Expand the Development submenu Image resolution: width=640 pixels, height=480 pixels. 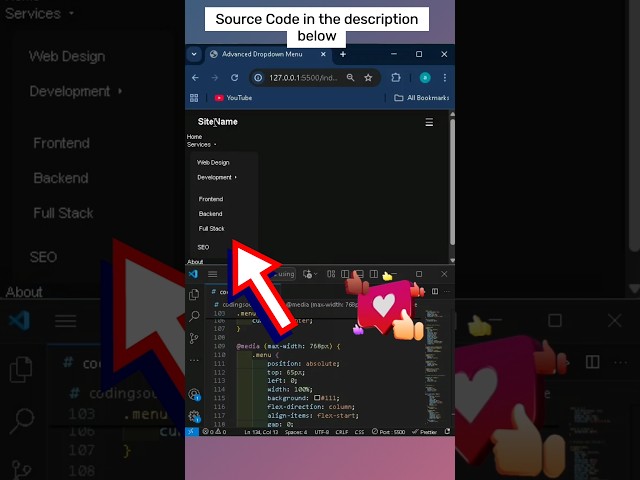tap(217, 177)
